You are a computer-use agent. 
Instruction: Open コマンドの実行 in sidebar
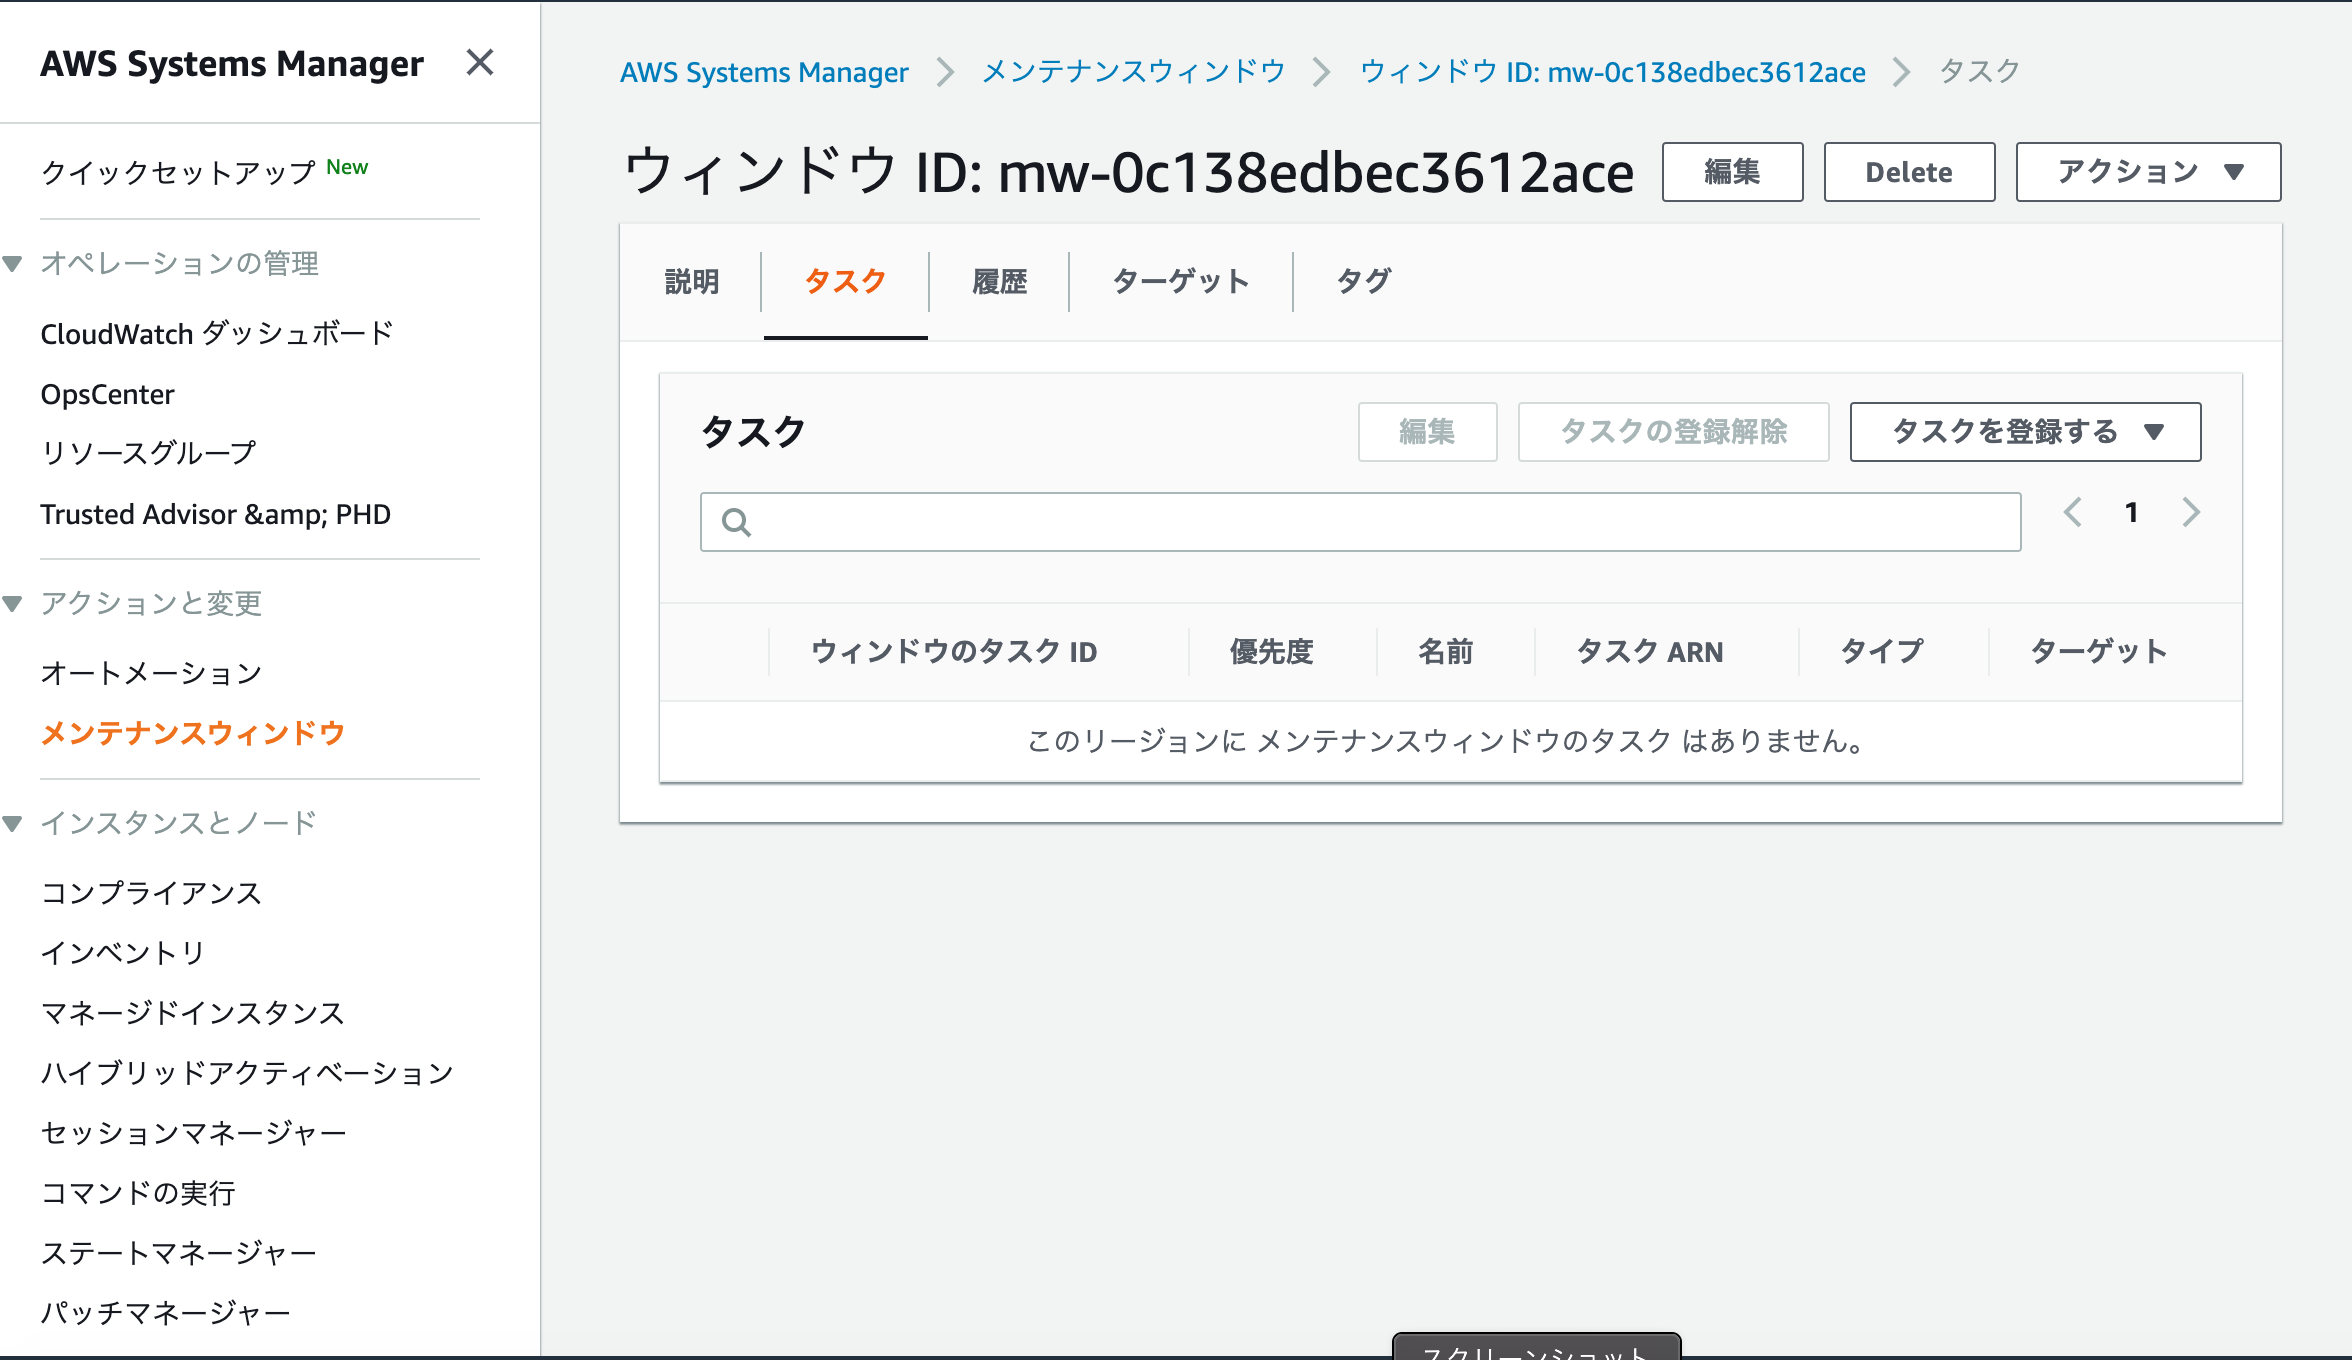tap(138, 1193)
